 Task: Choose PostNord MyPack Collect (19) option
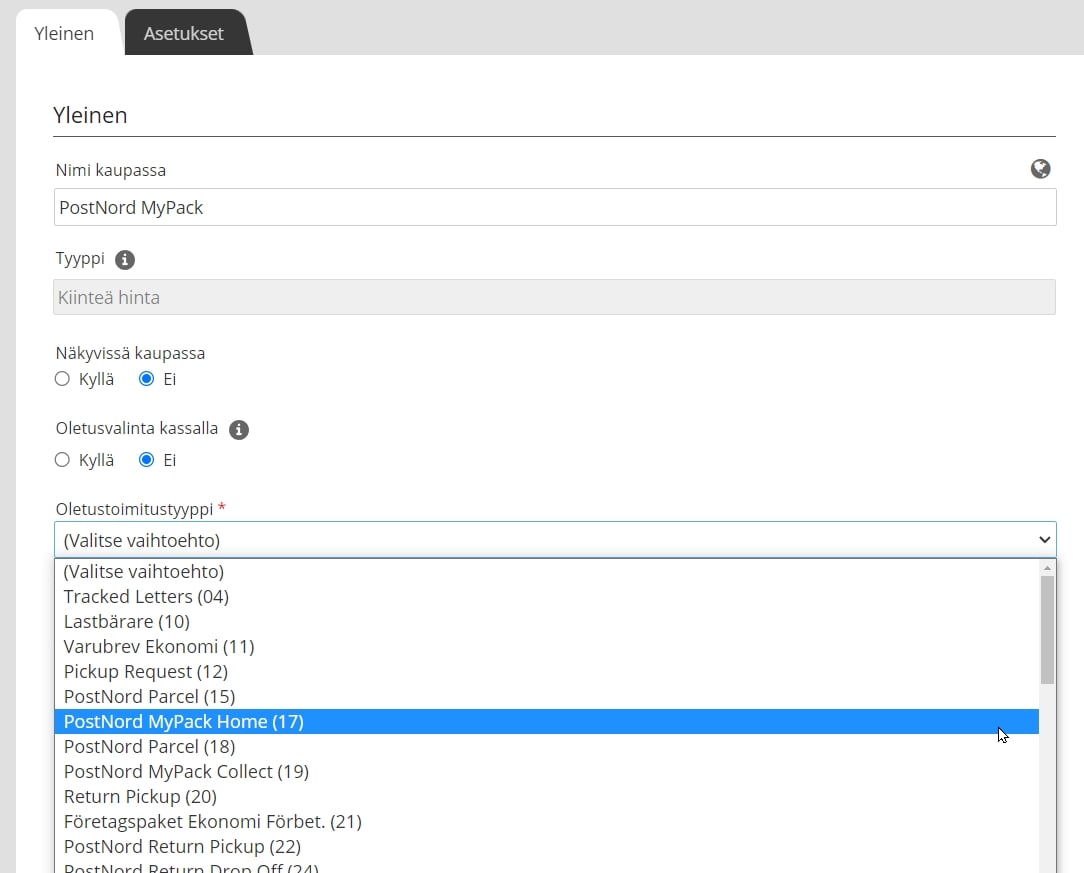(x=547, y=771)
